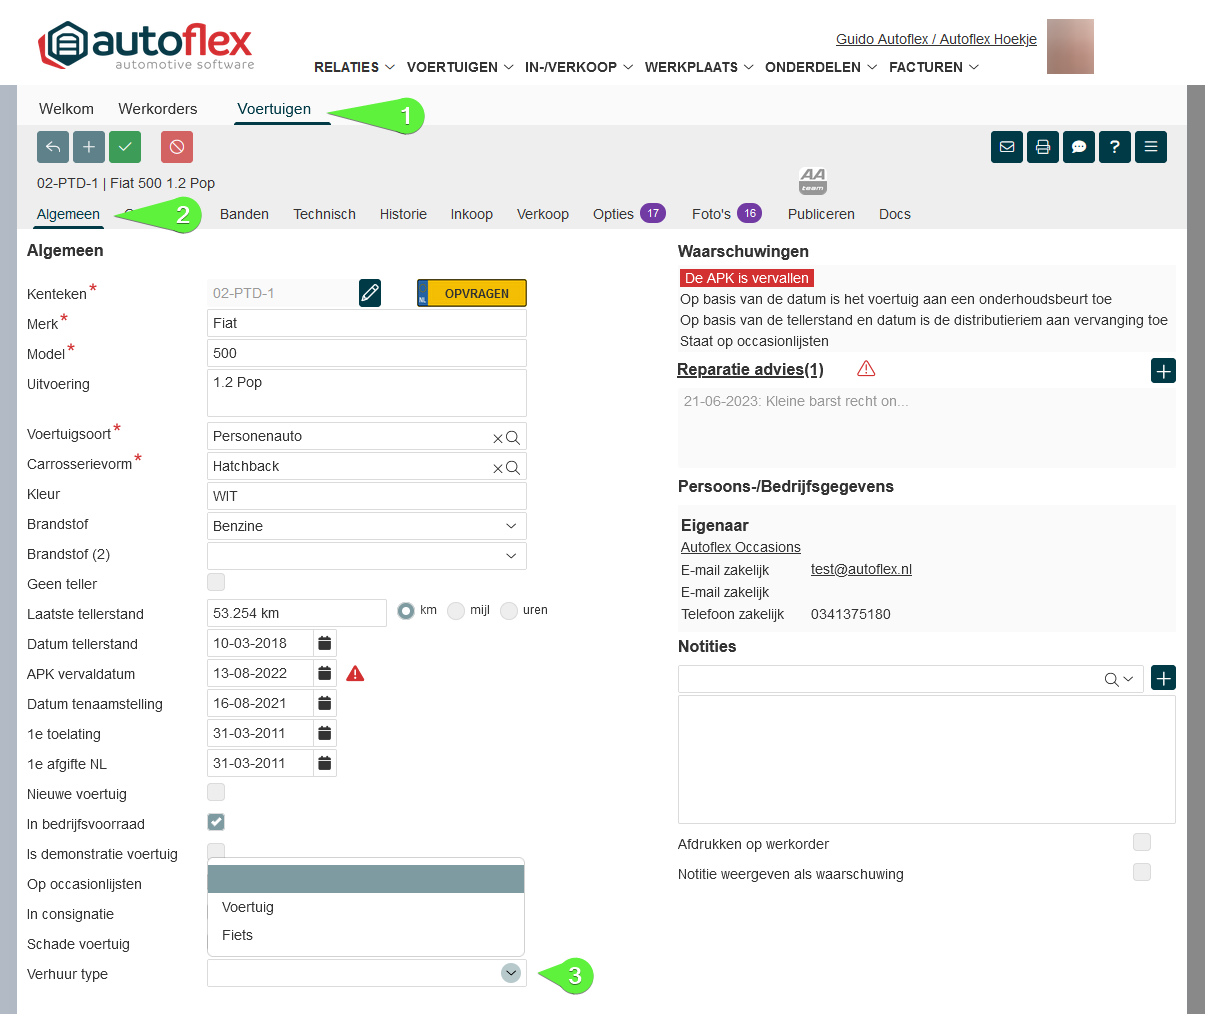Open the chat message icon
Image resolution: width=1205 pixels, height=1014 pixels.
point(1079,147)
